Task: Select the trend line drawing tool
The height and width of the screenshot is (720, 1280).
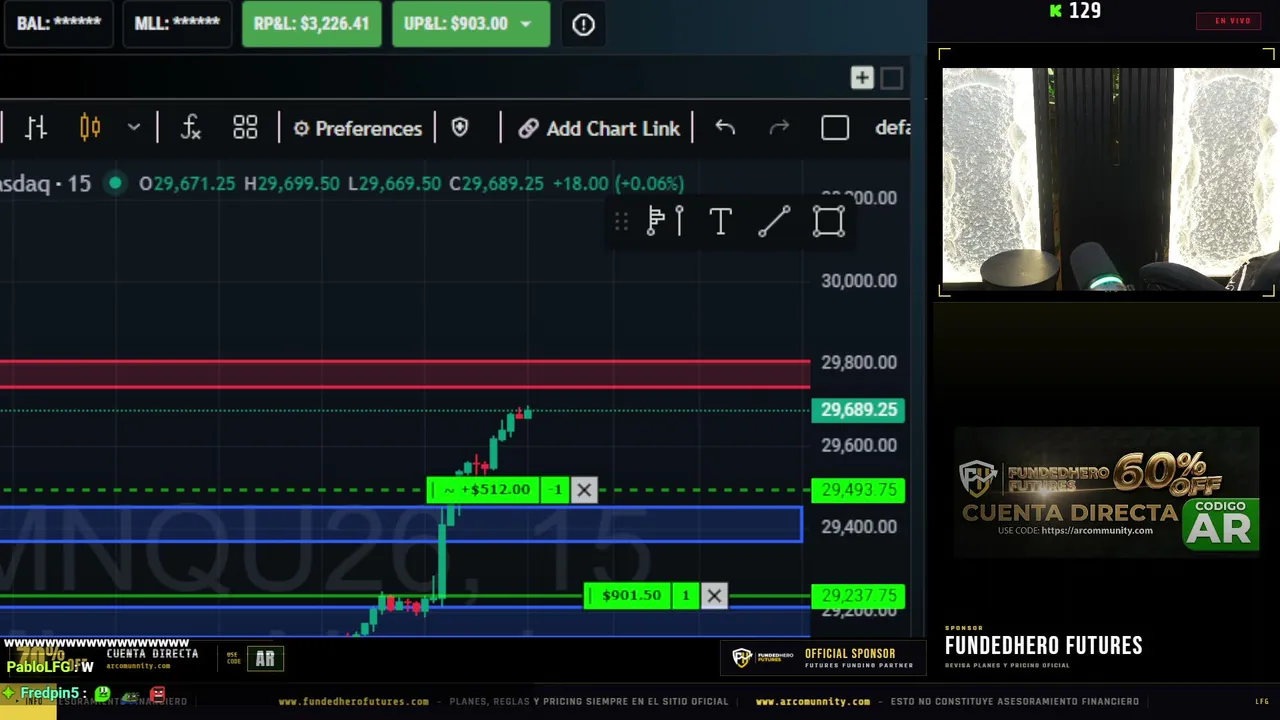Action: tap(774, 221)
